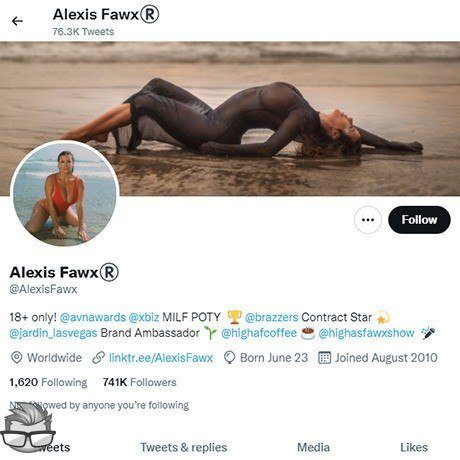Click the calendar icon beside Joined August 2010
The image size is (460, 460).
tap(324, 358)
